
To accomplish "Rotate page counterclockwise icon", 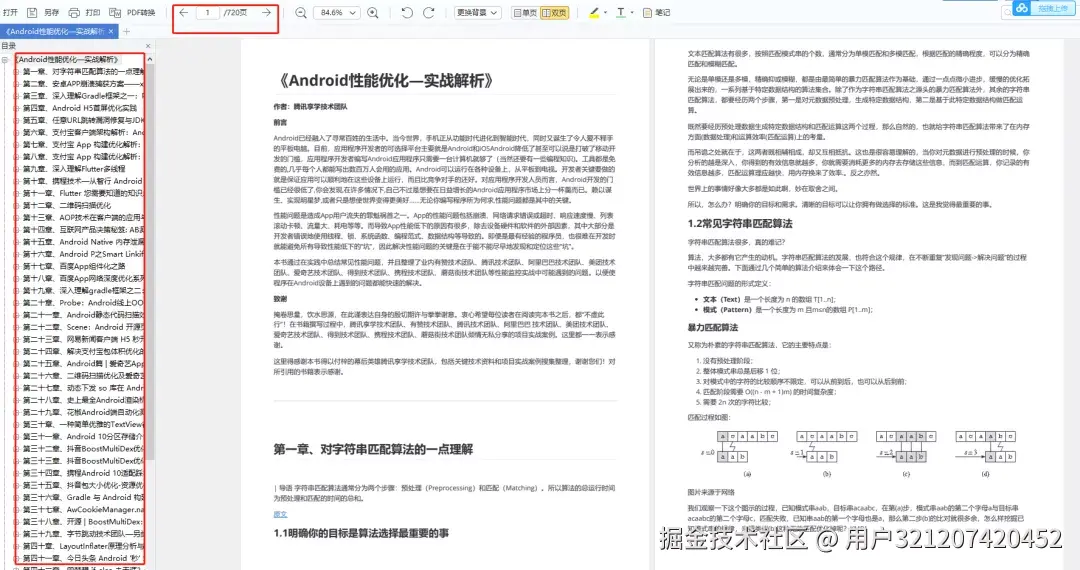I will click(407, 12).
